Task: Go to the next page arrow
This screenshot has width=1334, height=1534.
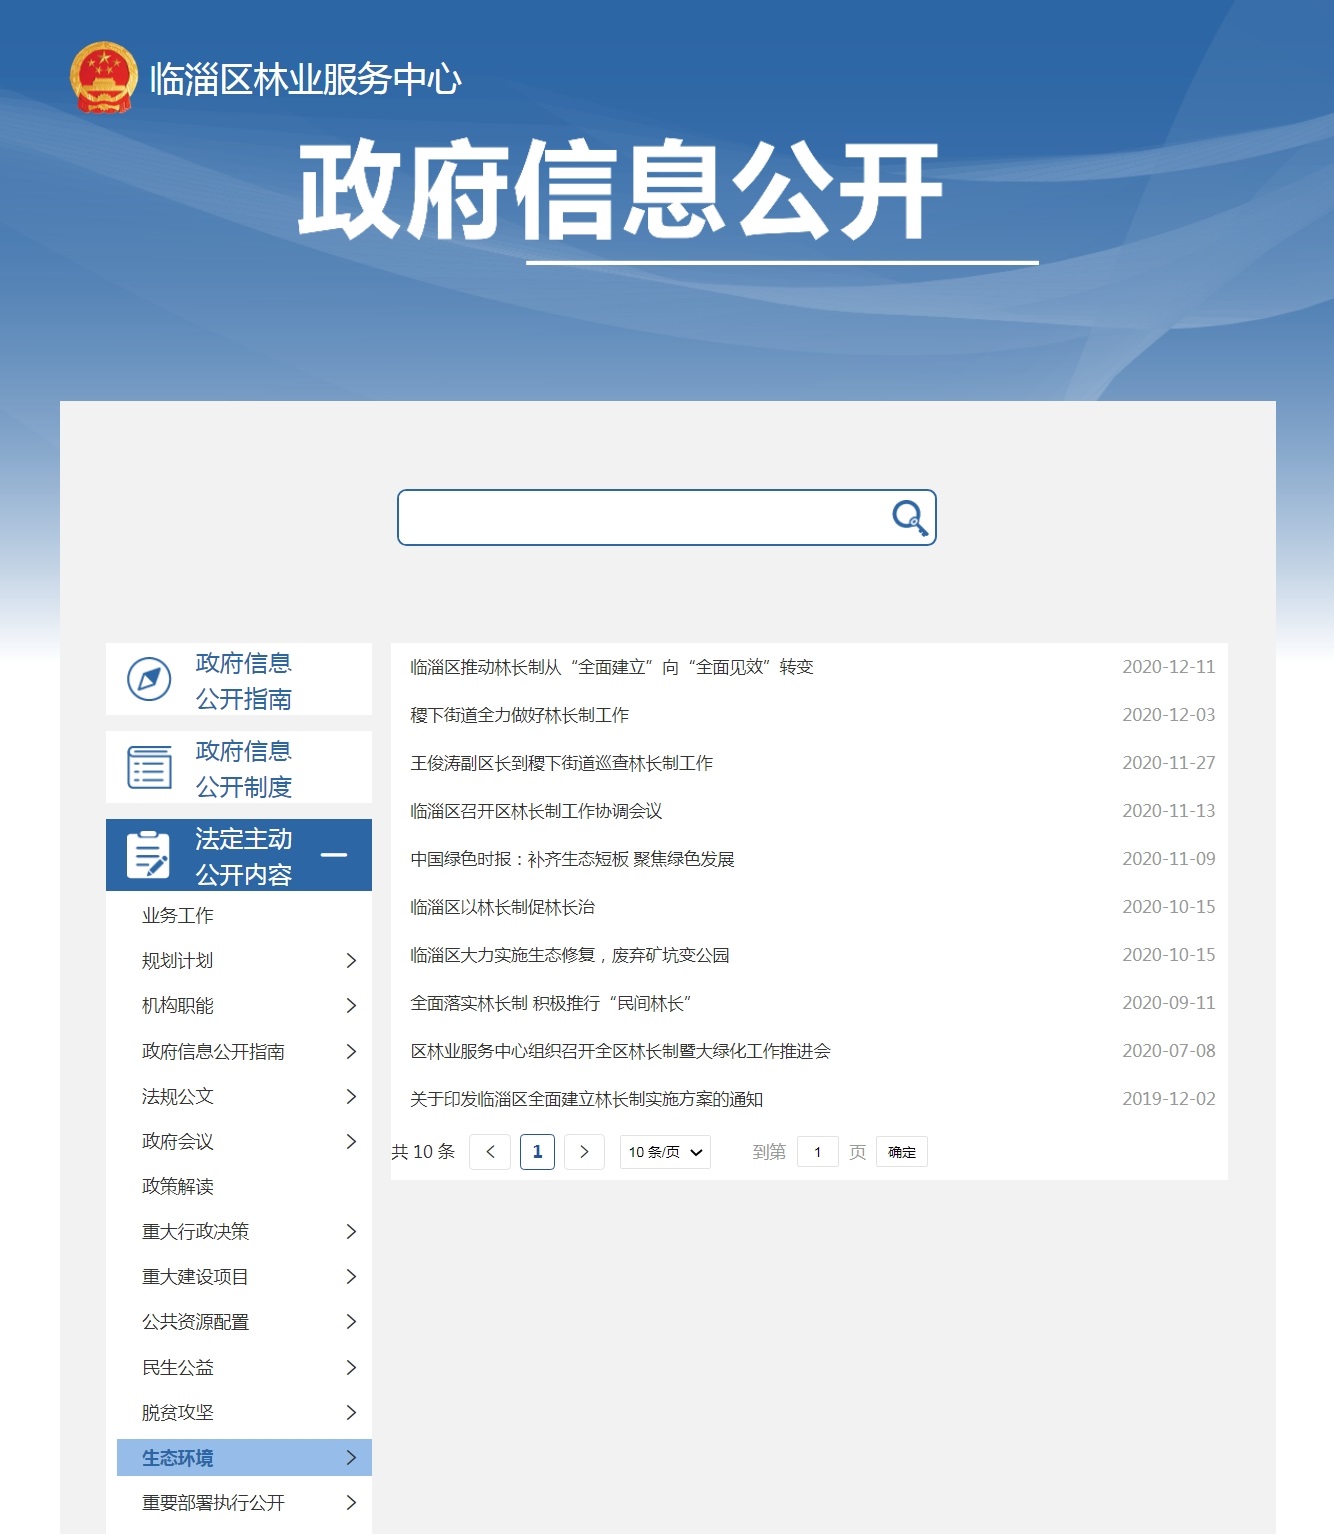Action: click(x=584, y=1152)
